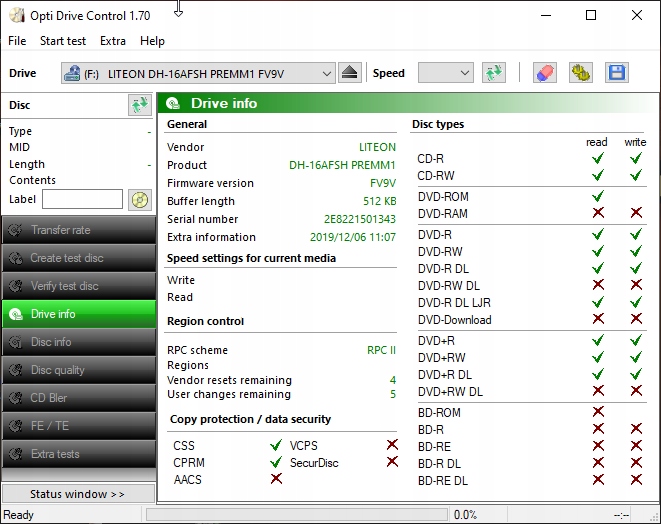Click the disc label apply icon
The image size is (661, 524).
tap(139, 199)
